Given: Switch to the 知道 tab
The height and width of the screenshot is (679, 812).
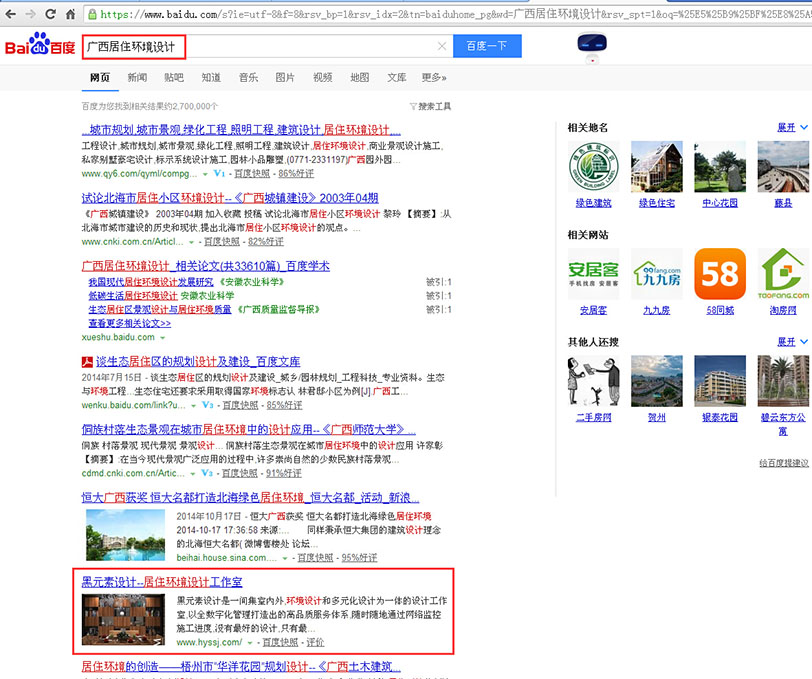Looking at the screenshot, I should [211, 78].
